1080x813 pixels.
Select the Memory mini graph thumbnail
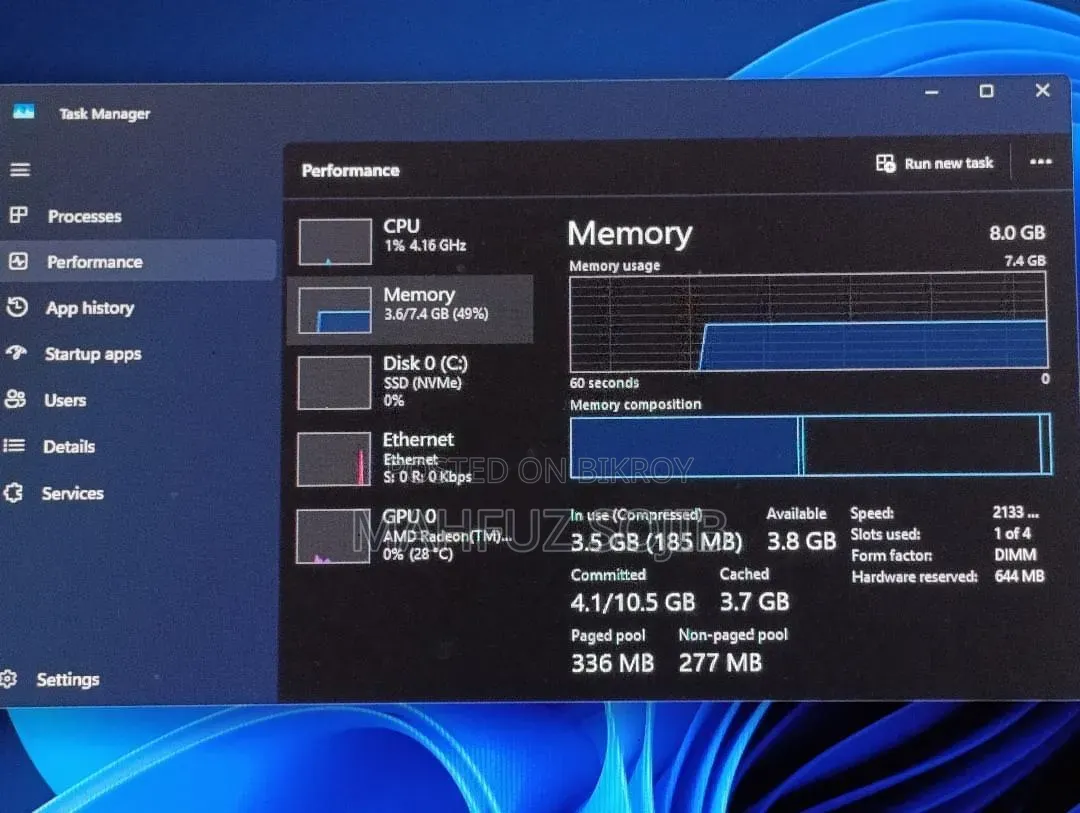335,311
